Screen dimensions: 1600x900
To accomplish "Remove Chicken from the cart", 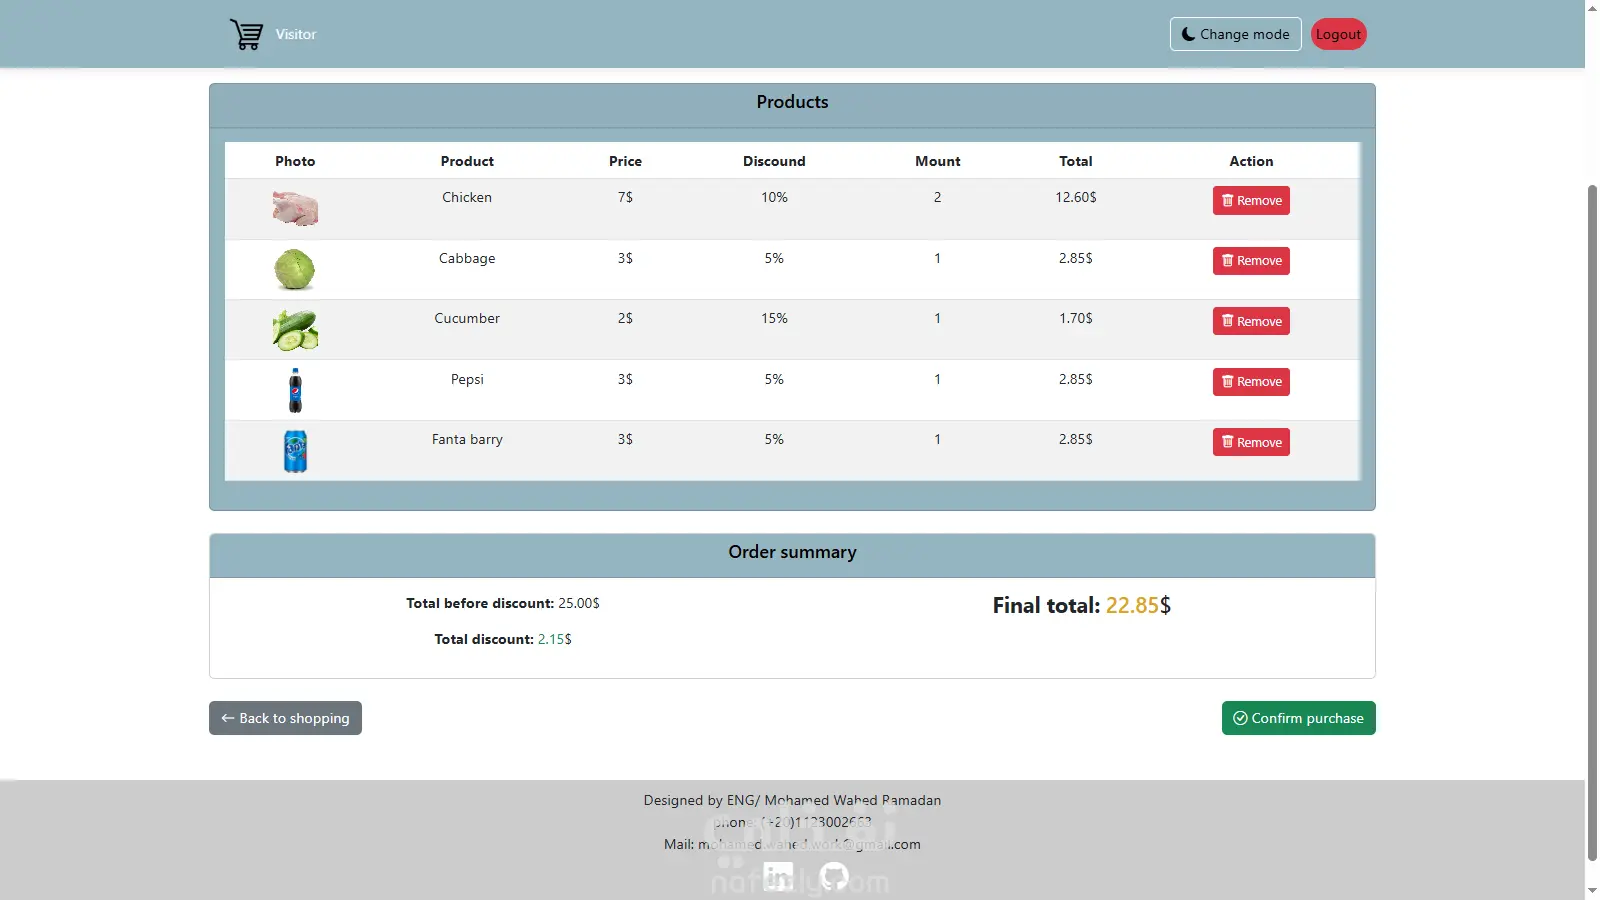I will (1251, 201).
